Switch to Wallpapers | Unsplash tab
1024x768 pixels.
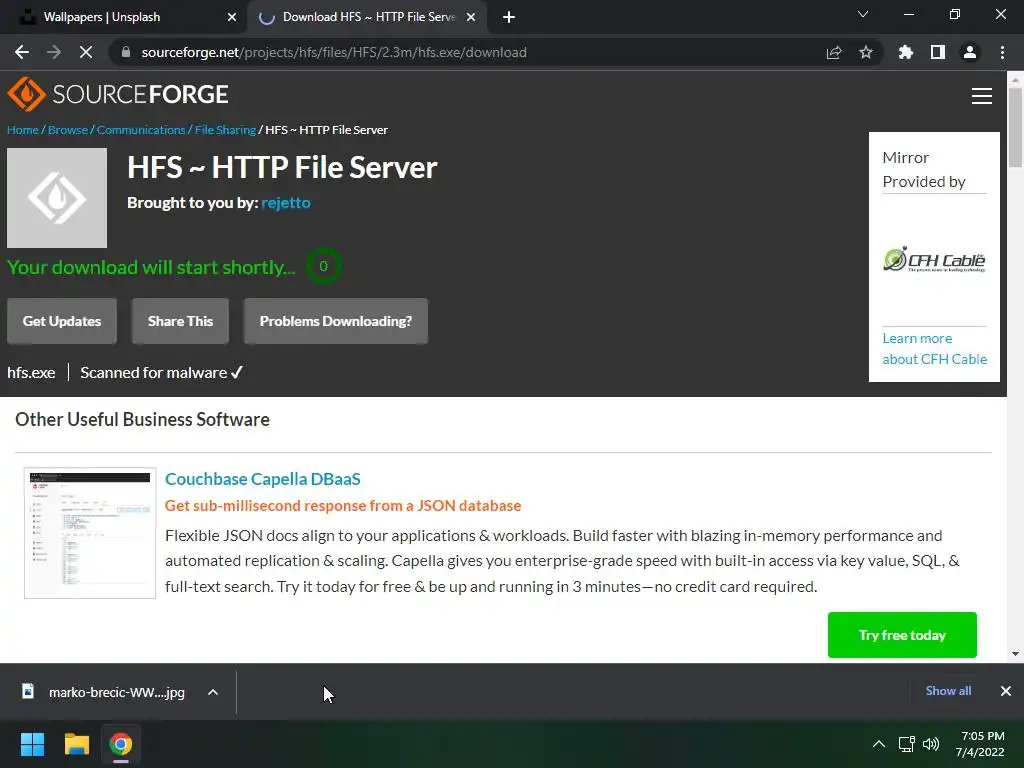[124, 17]
